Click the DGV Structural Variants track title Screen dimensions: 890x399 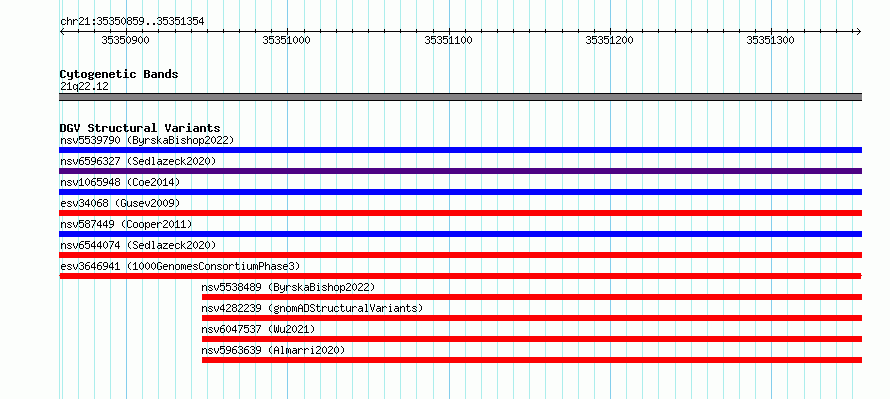tap(140, 128)
